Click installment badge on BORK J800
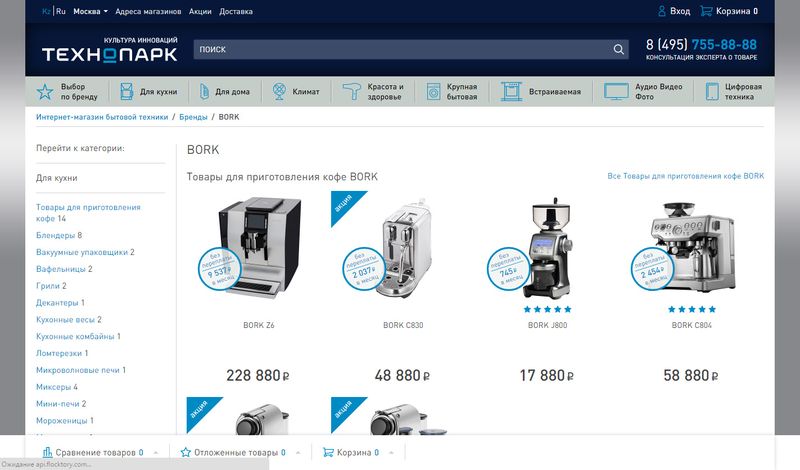 (x=508, y=269)
